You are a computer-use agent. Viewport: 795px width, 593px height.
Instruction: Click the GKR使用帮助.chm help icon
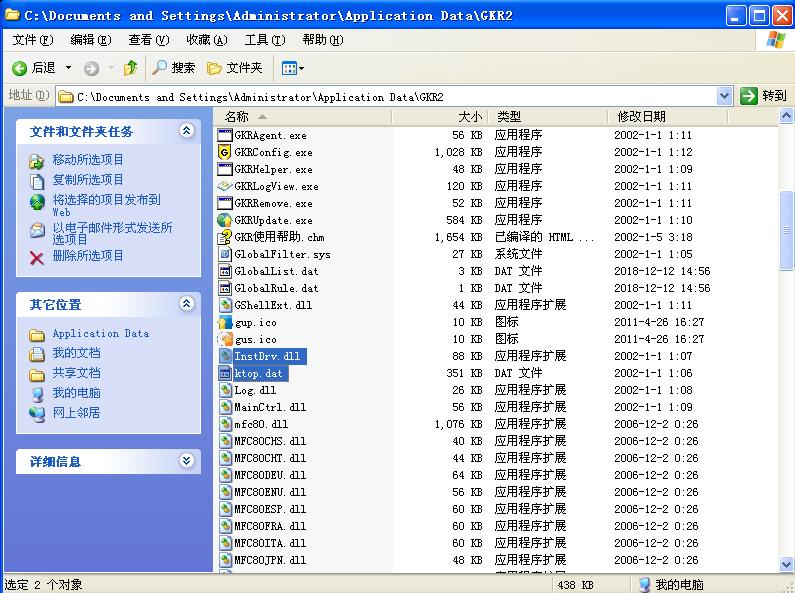pos(224,237)
